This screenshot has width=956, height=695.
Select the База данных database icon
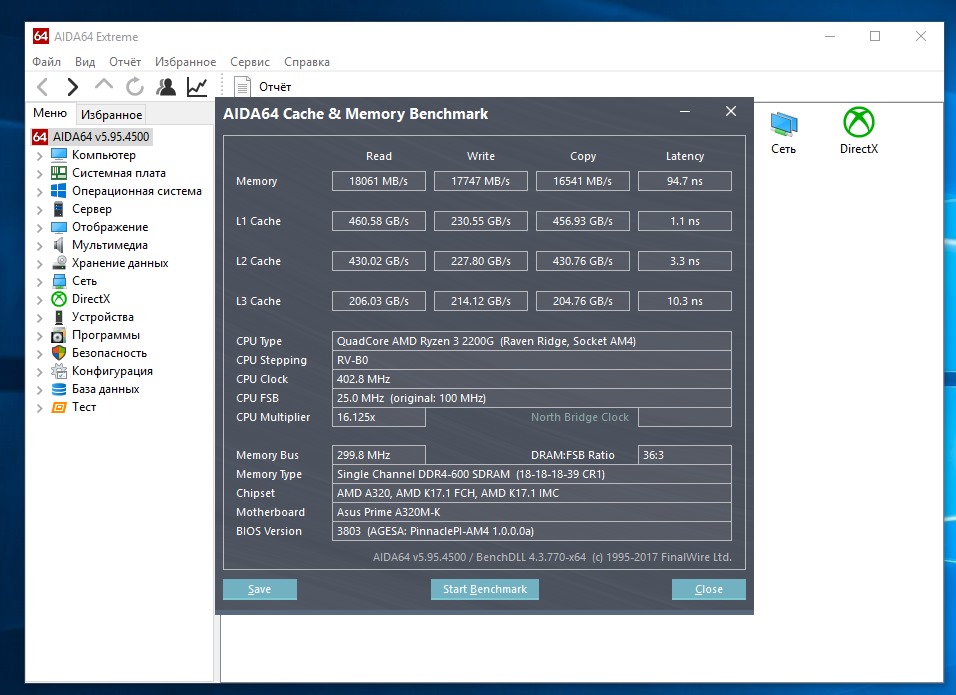coord(59,388)
